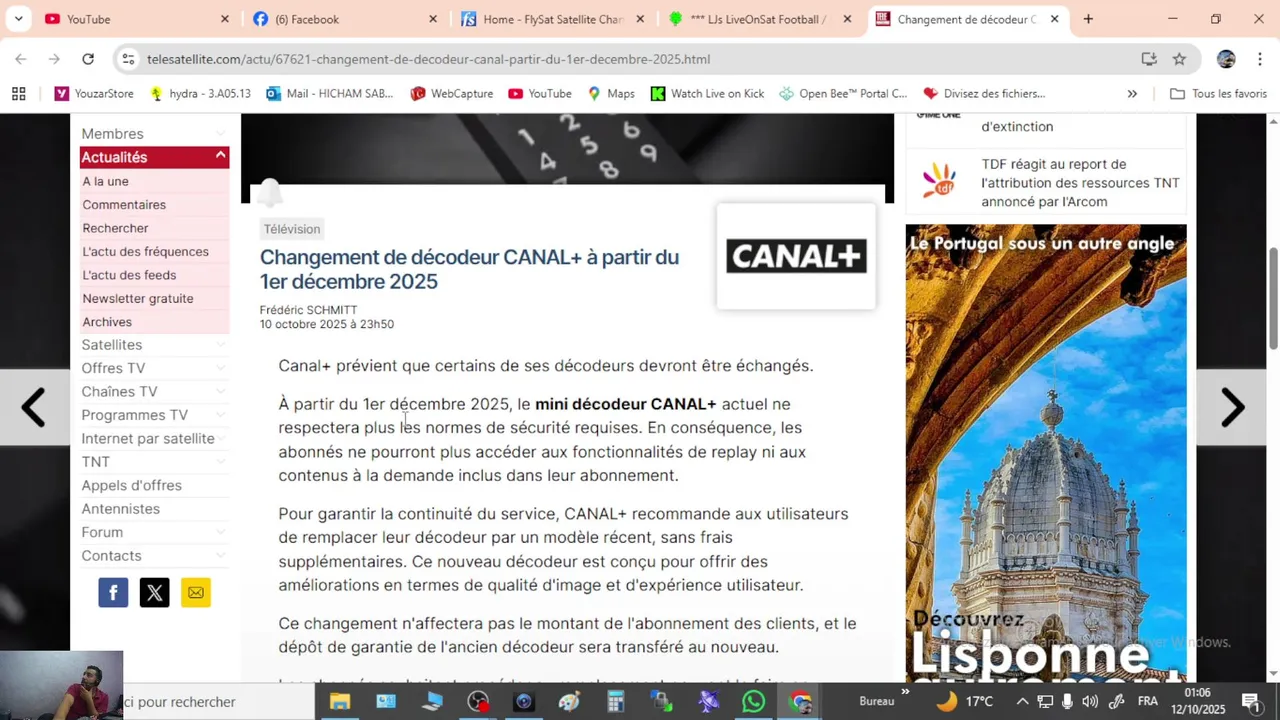The image size is (1280, 720).
Task: Click the Lisbonne Portugal advertisement
Action: coord(1046,453)
